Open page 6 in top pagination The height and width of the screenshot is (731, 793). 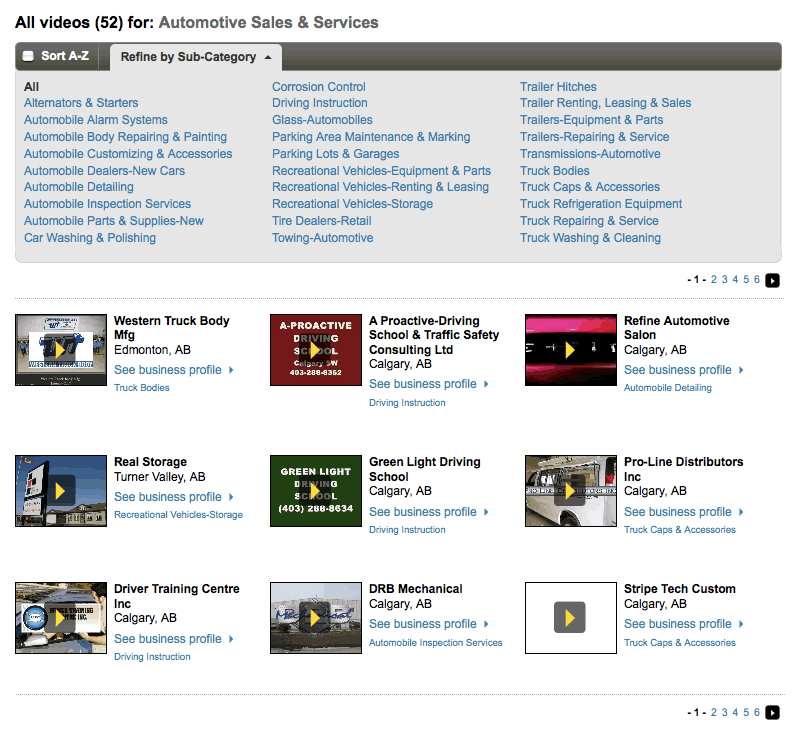coord(757,279)
